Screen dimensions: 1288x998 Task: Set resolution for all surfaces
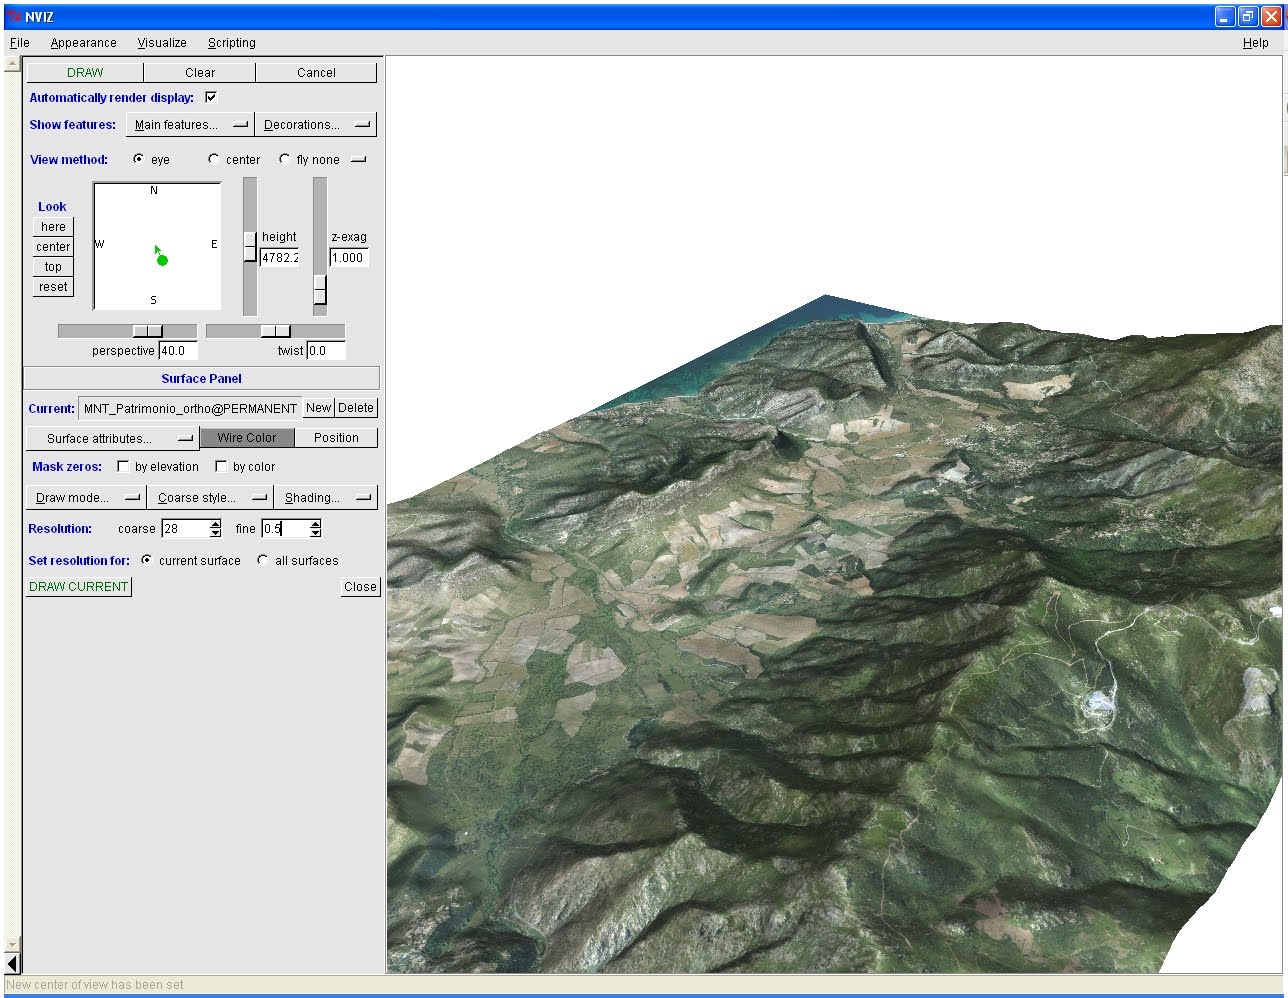tap(262, 560)
